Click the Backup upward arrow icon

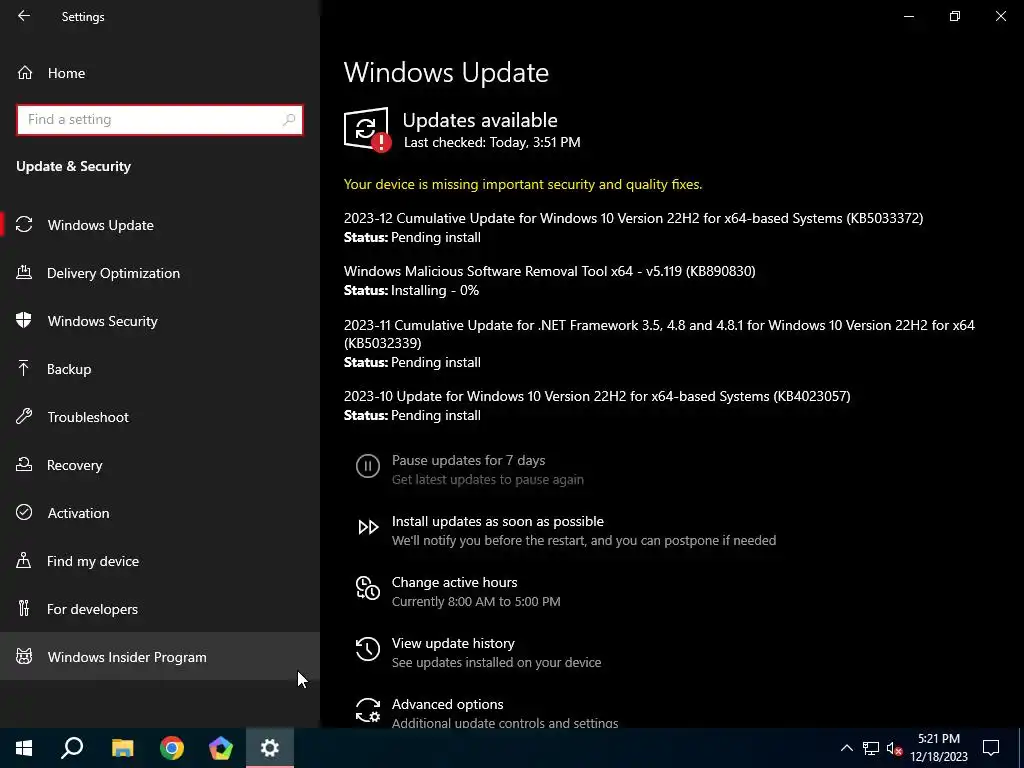24,368
